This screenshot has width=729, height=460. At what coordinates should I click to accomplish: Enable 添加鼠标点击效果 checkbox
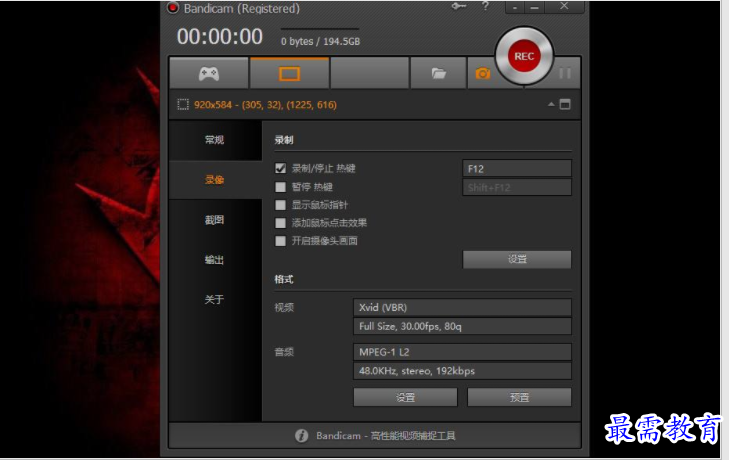click(280, 223)
